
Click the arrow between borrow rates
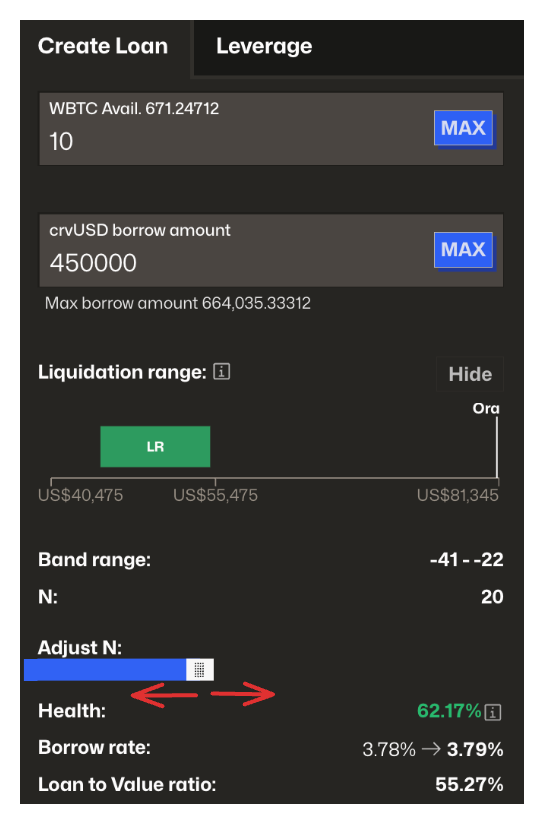tap(431, 749)
